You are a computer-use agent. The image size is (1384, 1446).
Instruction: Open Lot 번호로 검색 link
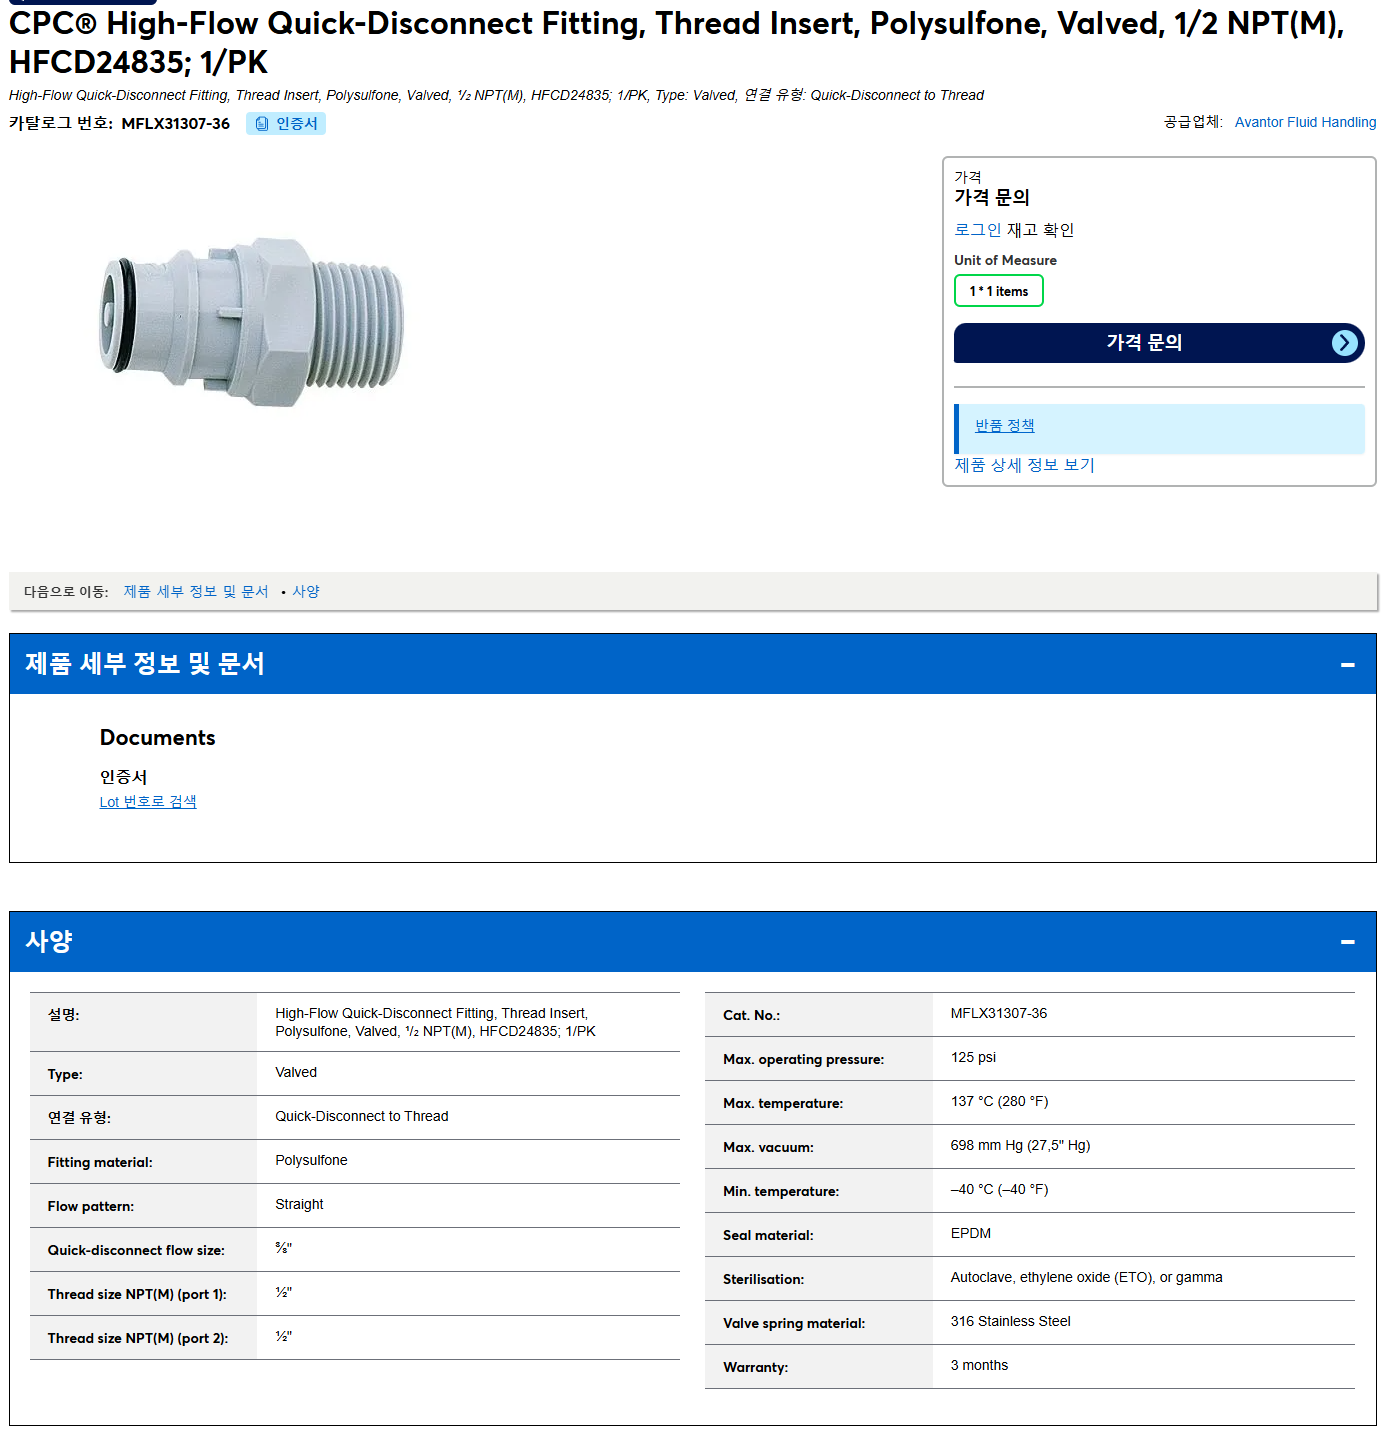click(x=148, y=802)
